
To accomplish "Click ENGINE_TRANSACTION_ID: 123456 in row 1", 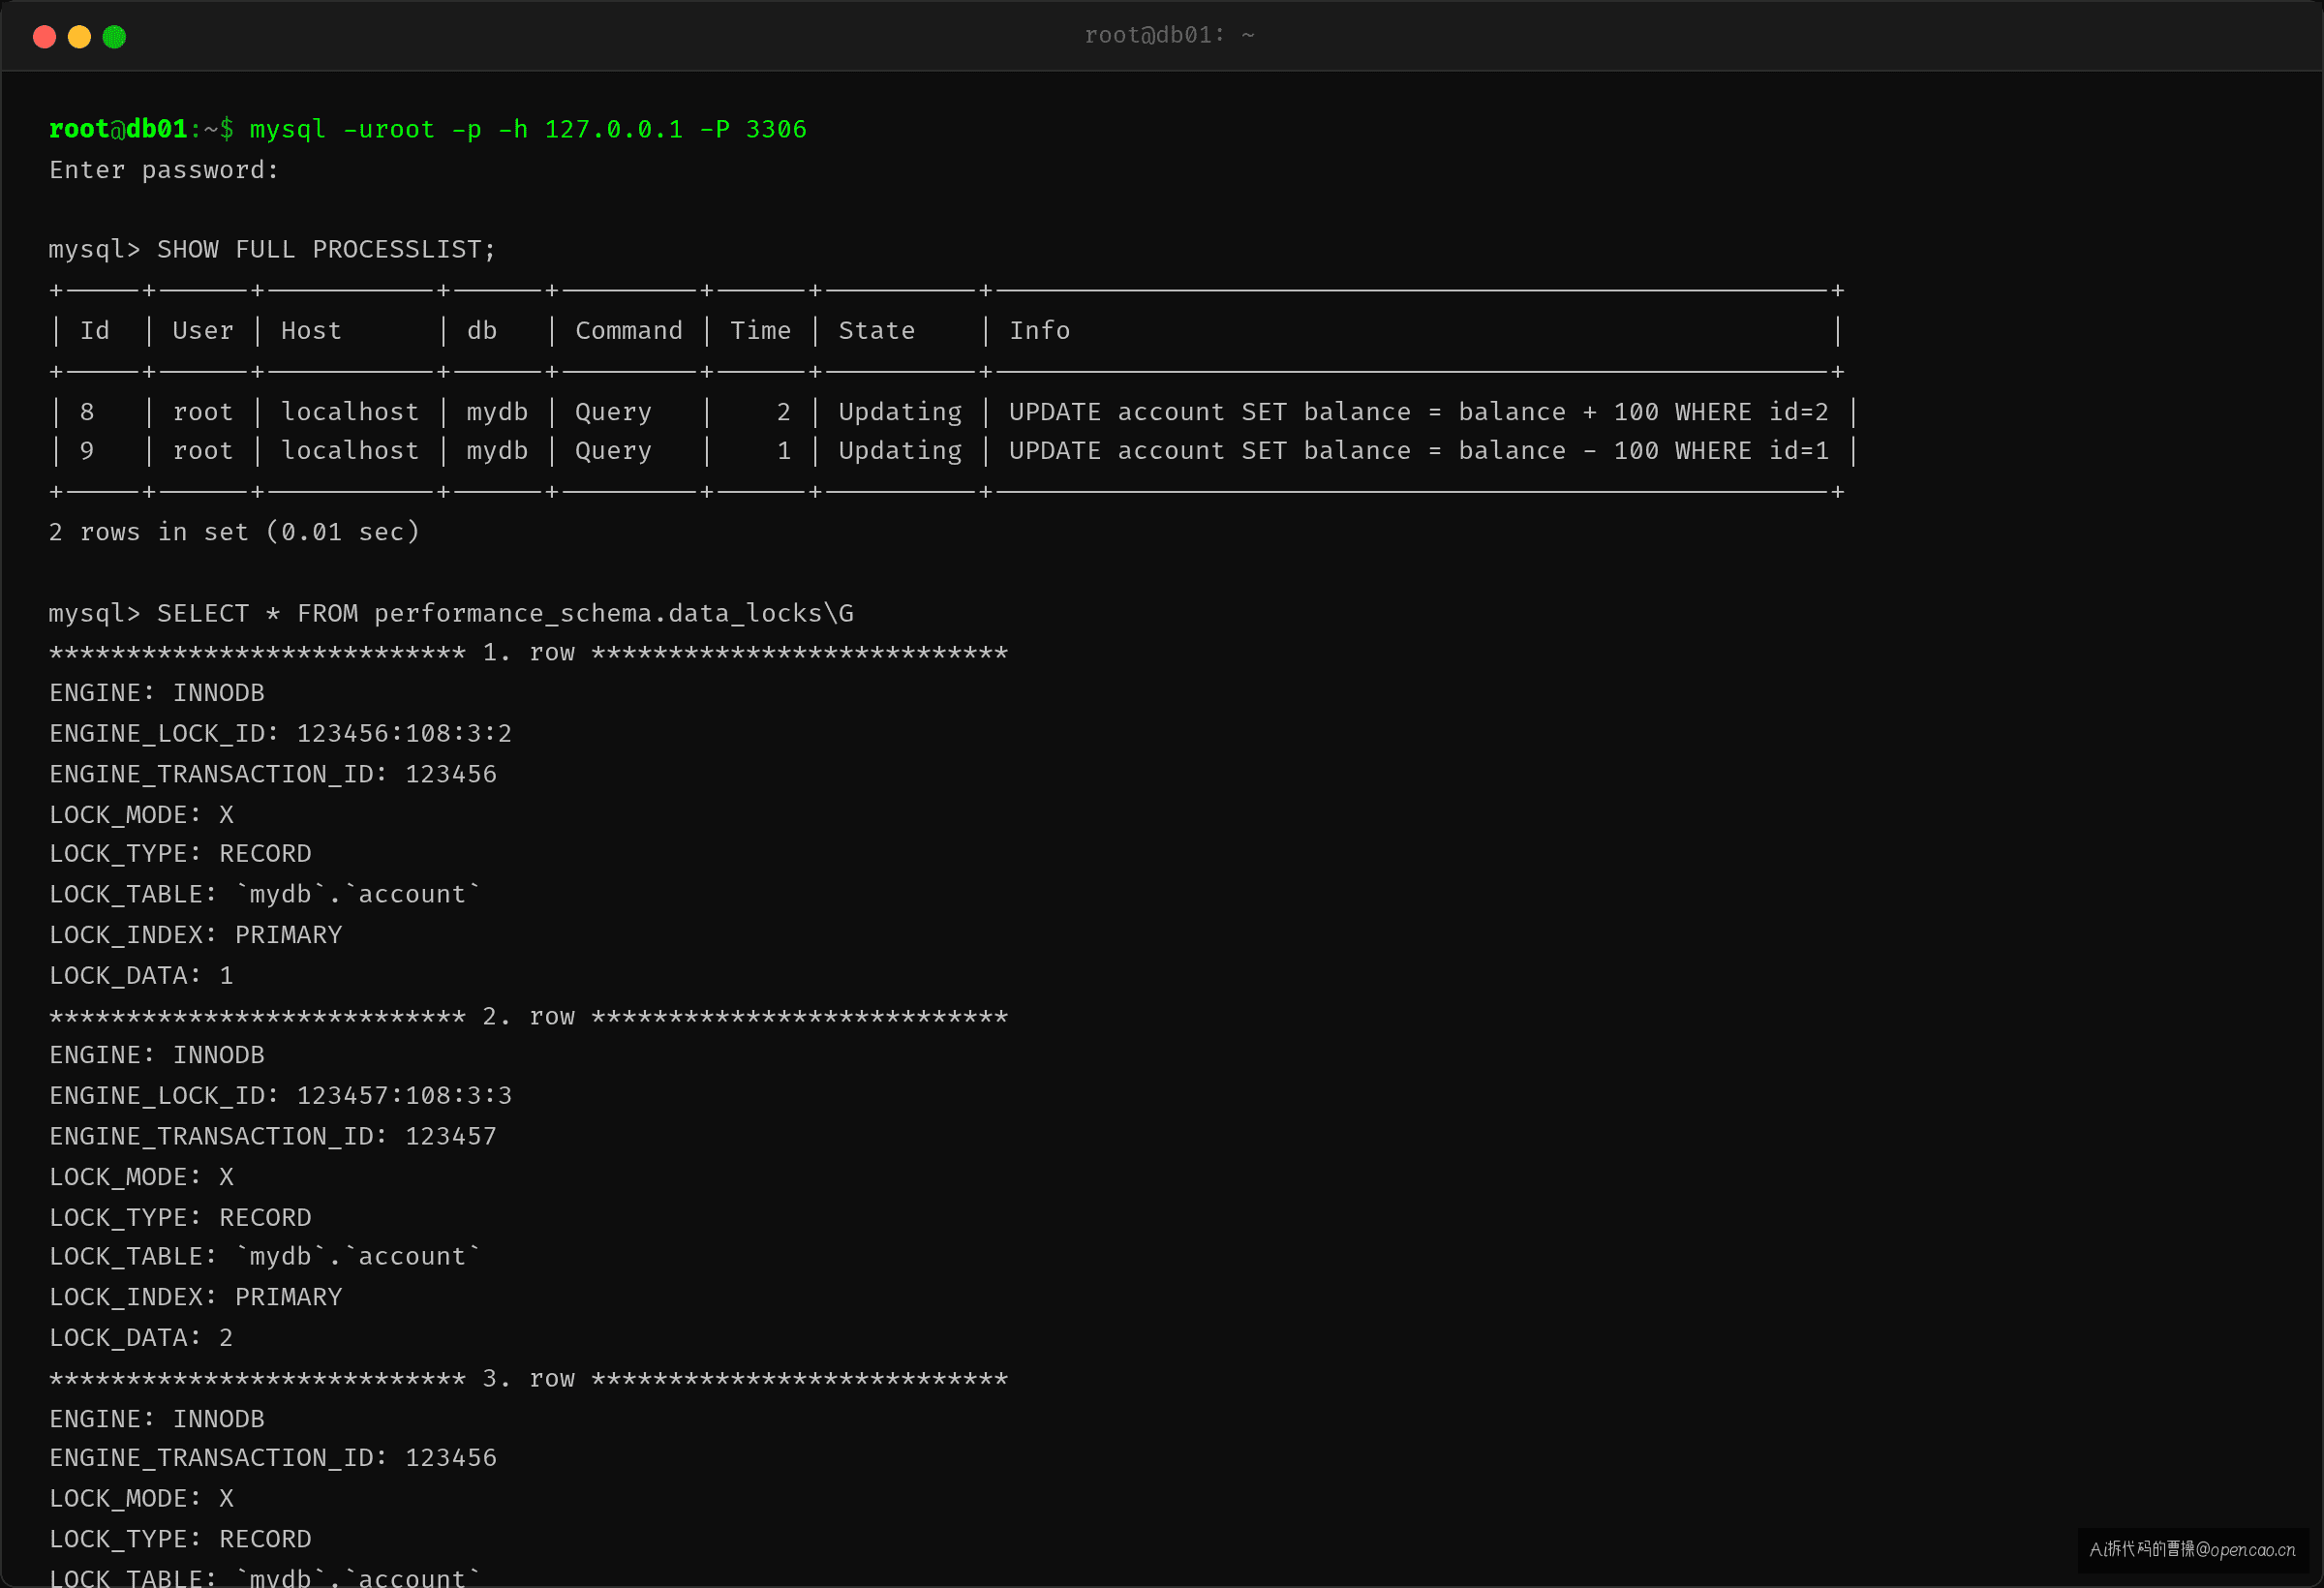I will tap(273, 774).
